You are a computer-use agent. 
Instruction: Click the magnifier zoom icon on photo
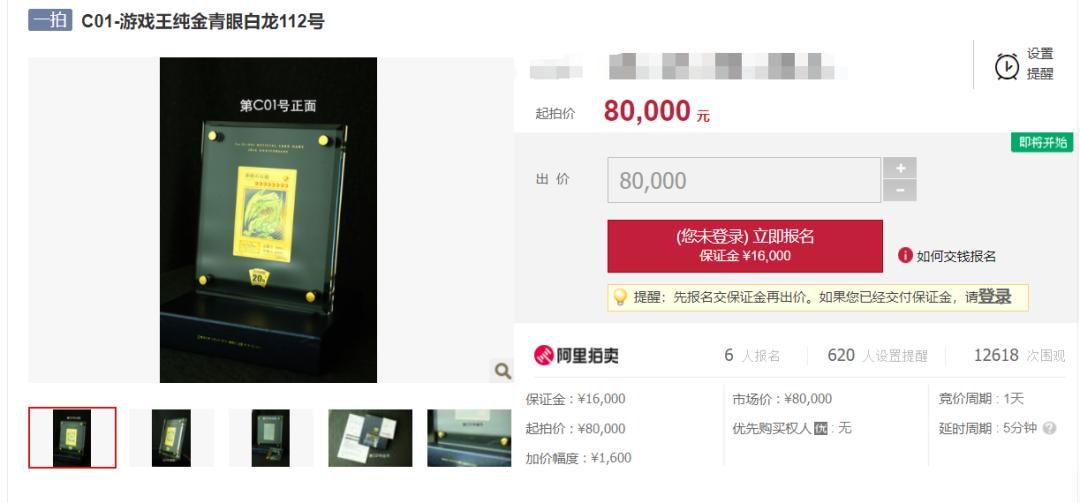(503, 371)
